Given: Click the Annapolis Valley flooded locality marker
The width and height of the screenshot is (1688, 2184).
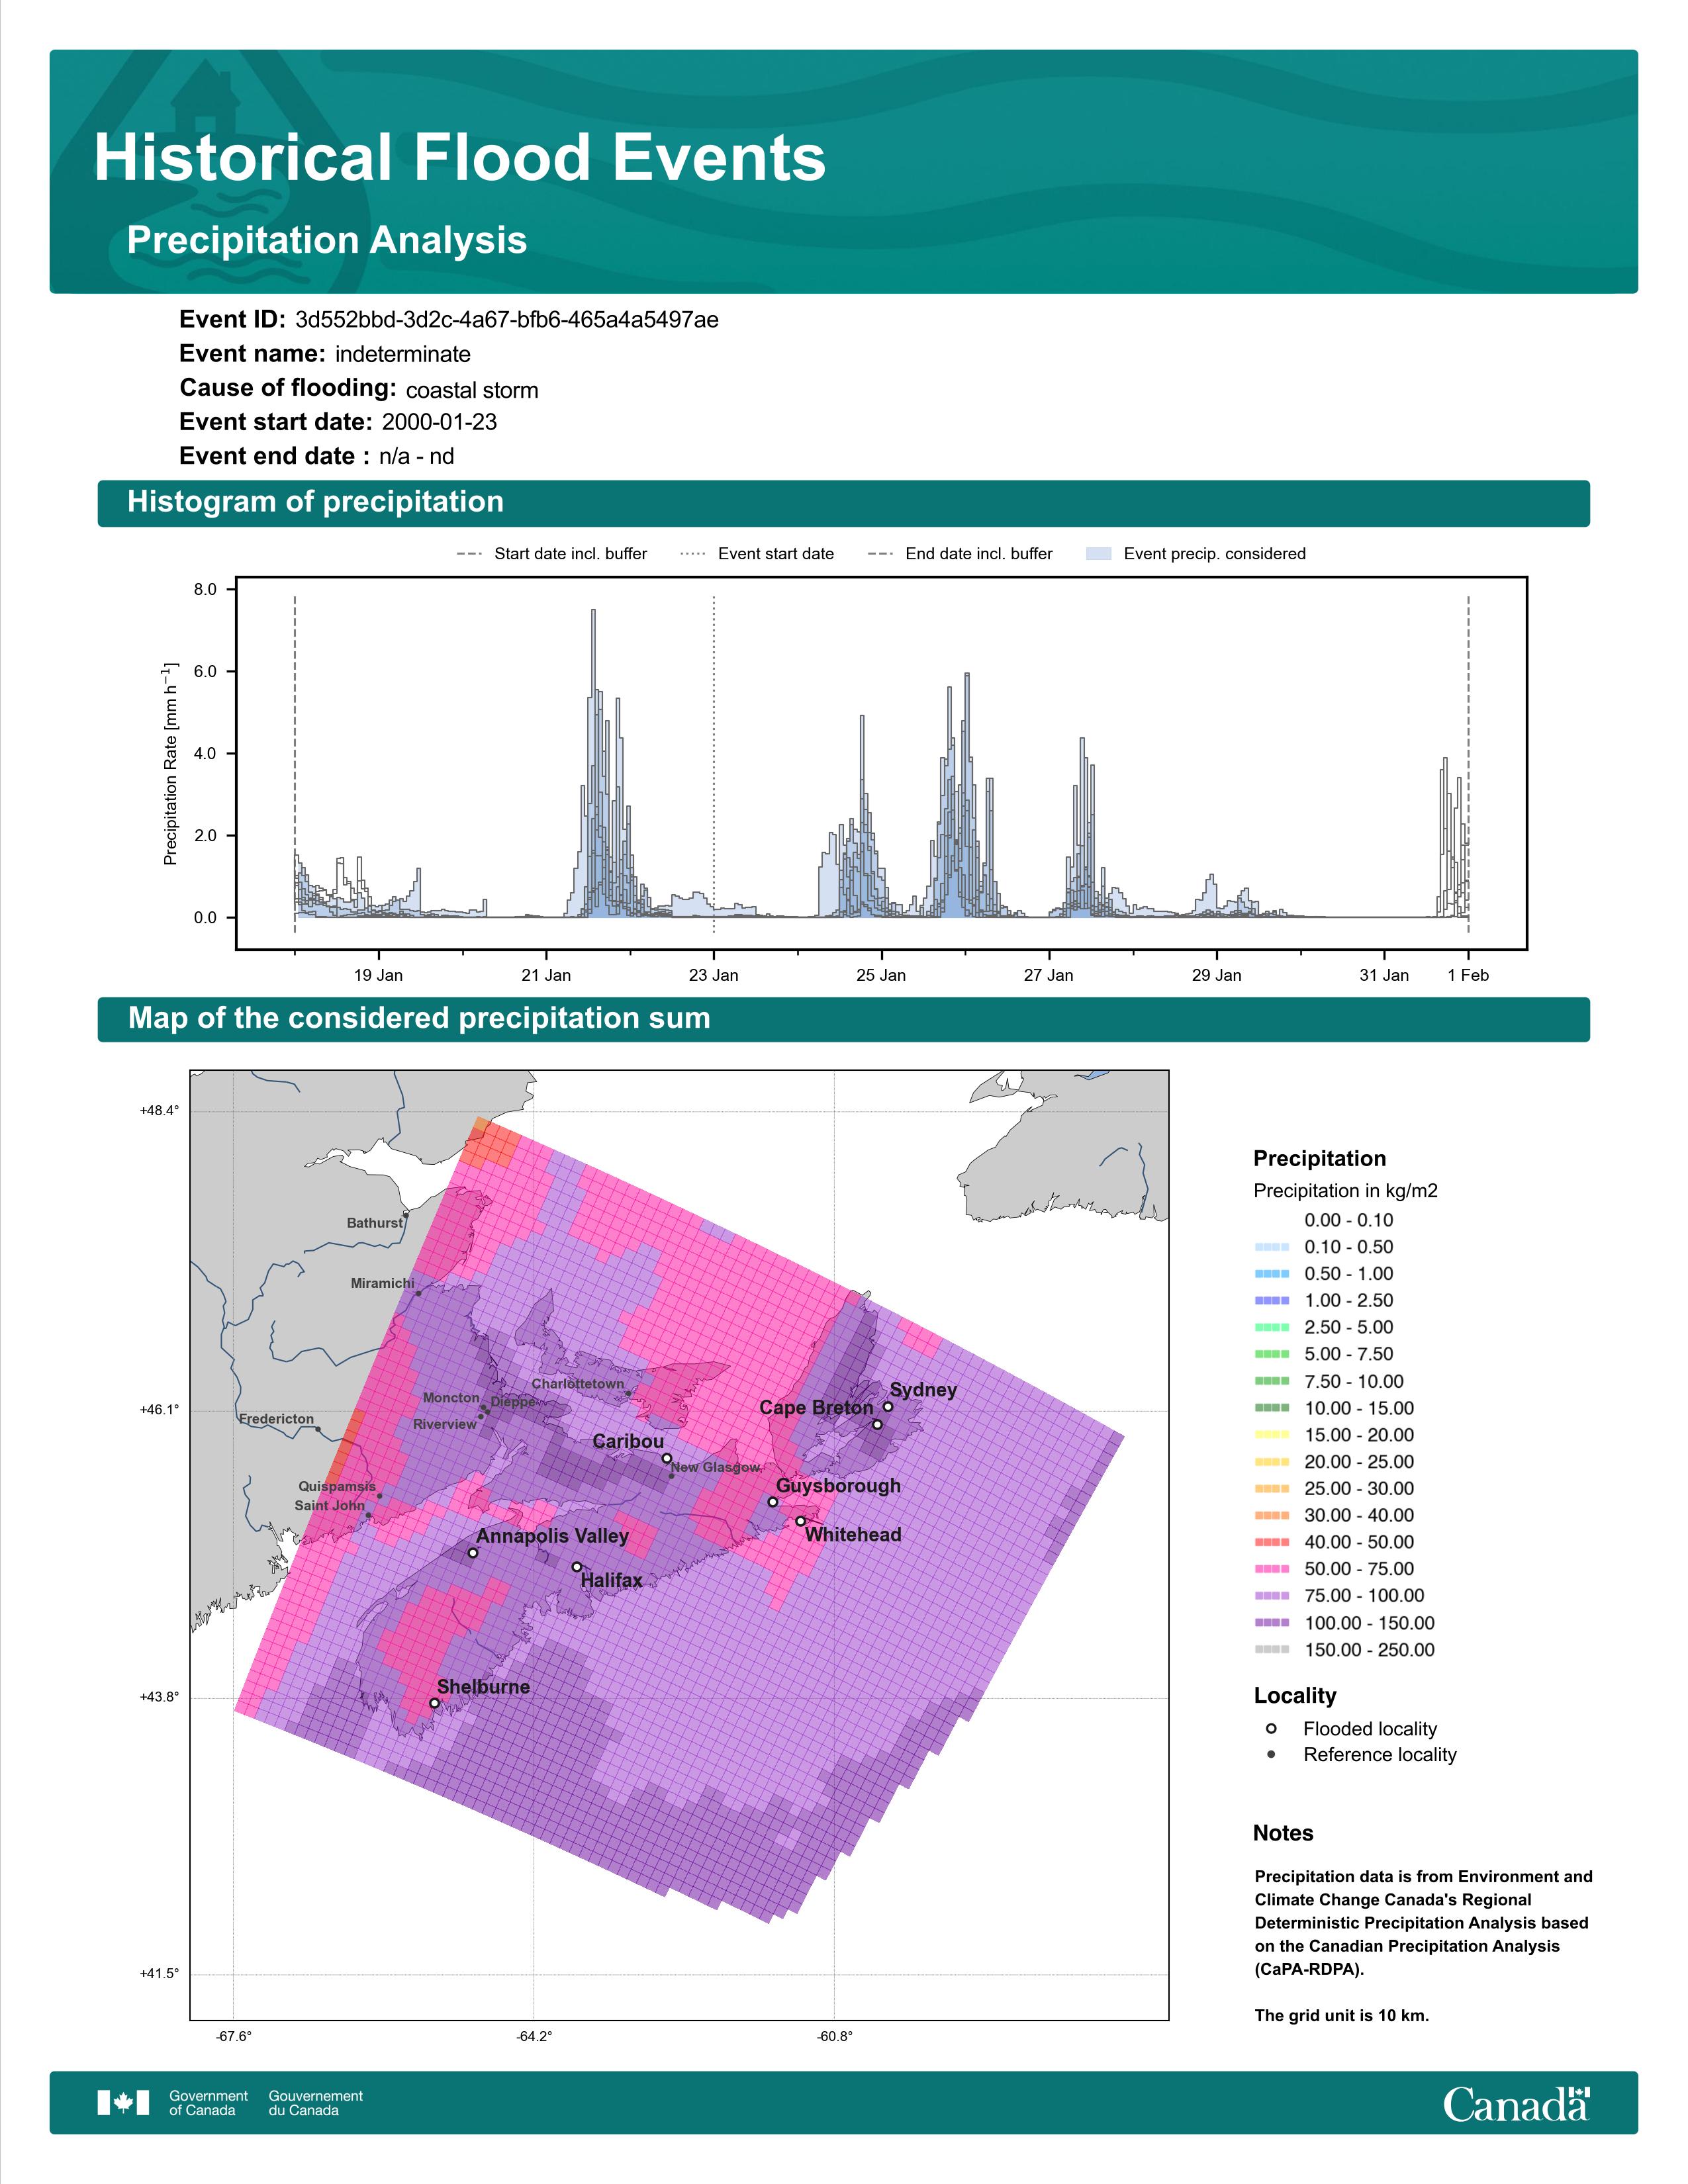Looking at the screenshot, I should click(473, 1553).
